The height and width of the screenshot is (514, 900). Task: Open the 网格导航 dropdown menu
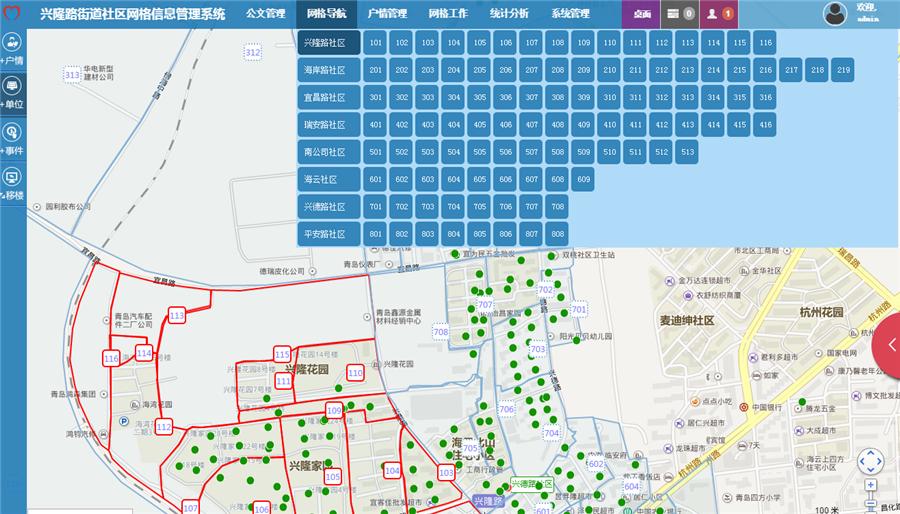(326, 14)
